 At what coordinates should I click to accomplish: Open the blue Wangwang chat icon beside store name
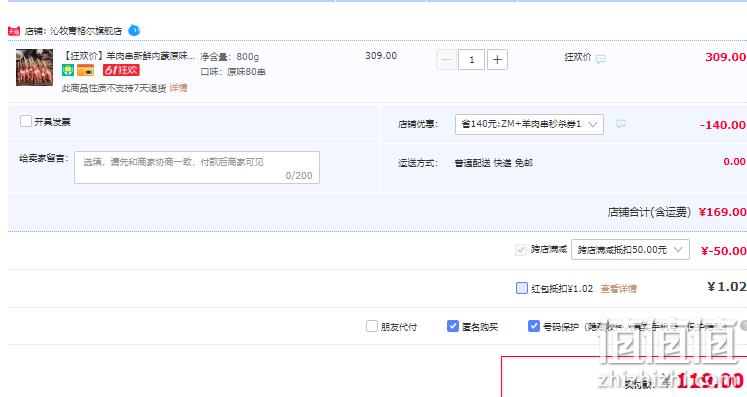(134, 30)
